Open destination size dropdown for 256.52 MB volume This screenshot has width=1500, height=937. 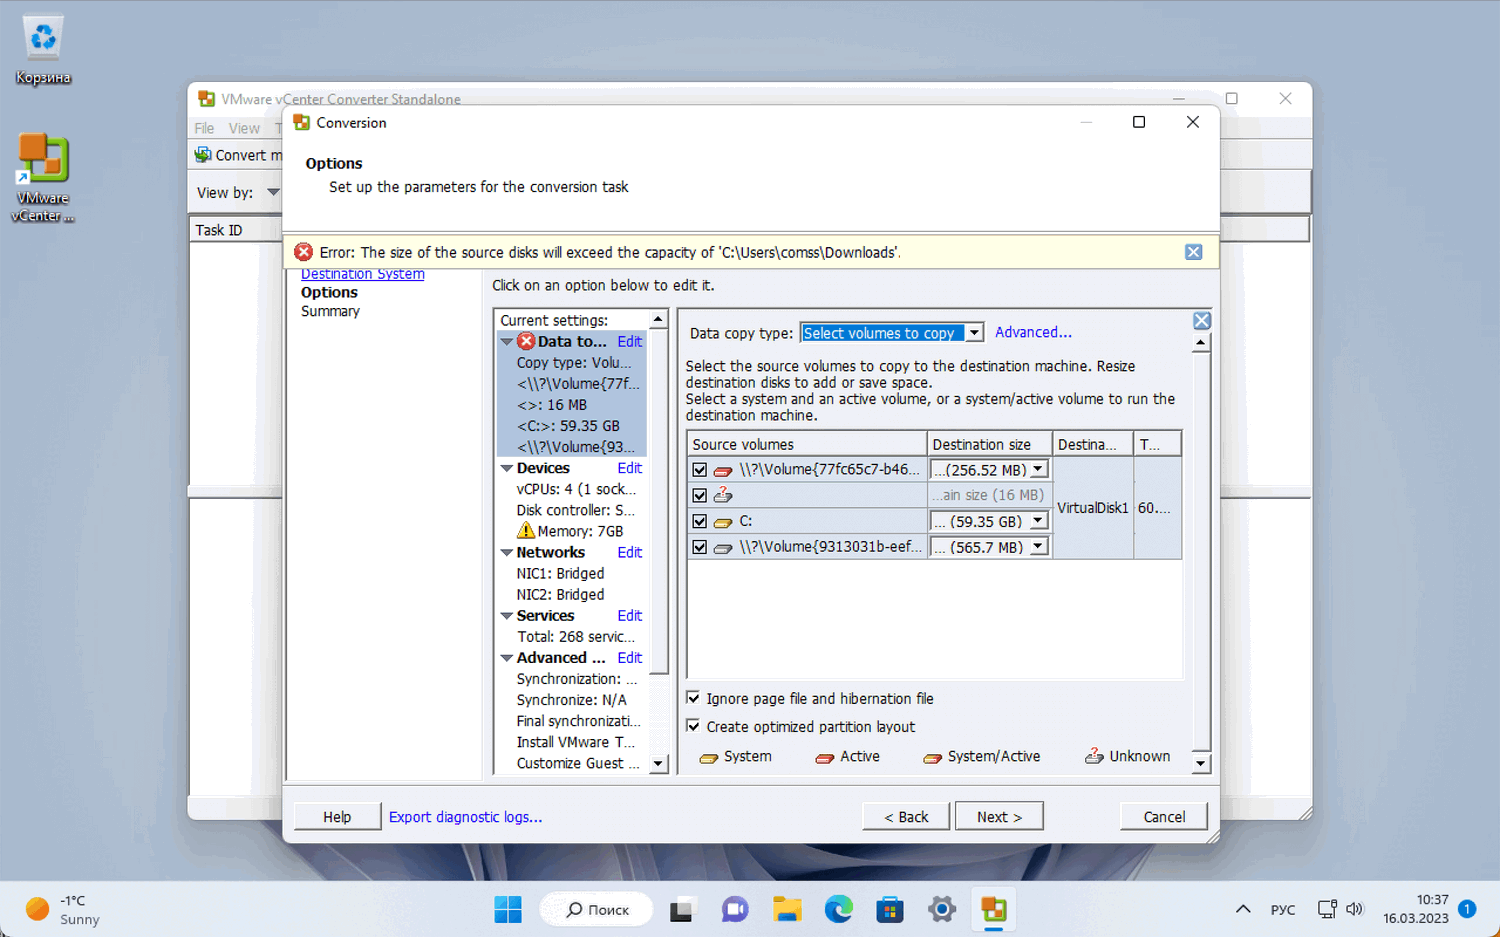(x=1038, y=469)
